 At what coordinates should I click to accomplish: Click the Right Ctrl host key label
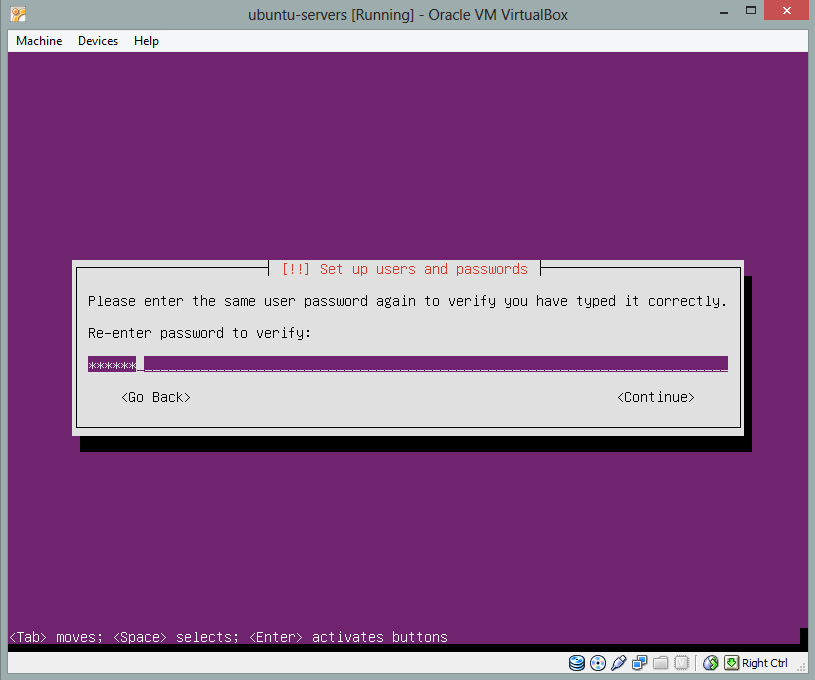(x=765, y=663)
